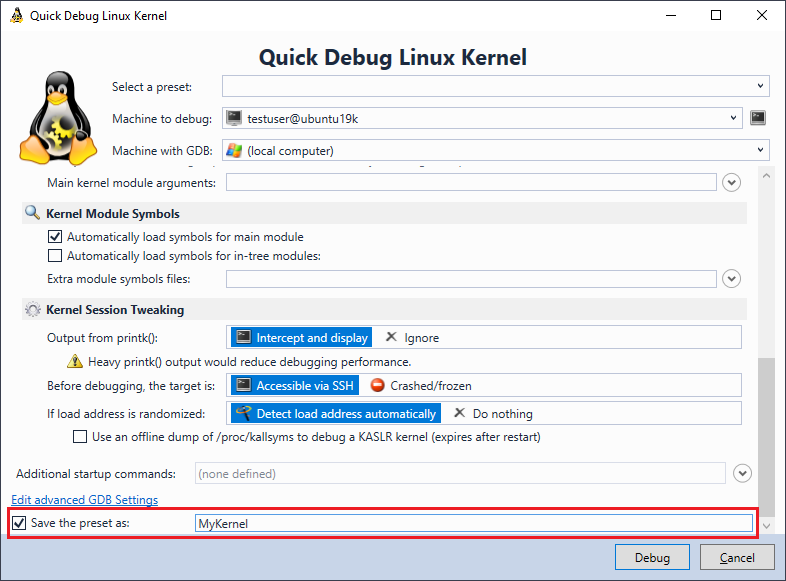
Task: Click the magnifier icon beside Kernel Module Symbols
Action: [x=33, y=213]
